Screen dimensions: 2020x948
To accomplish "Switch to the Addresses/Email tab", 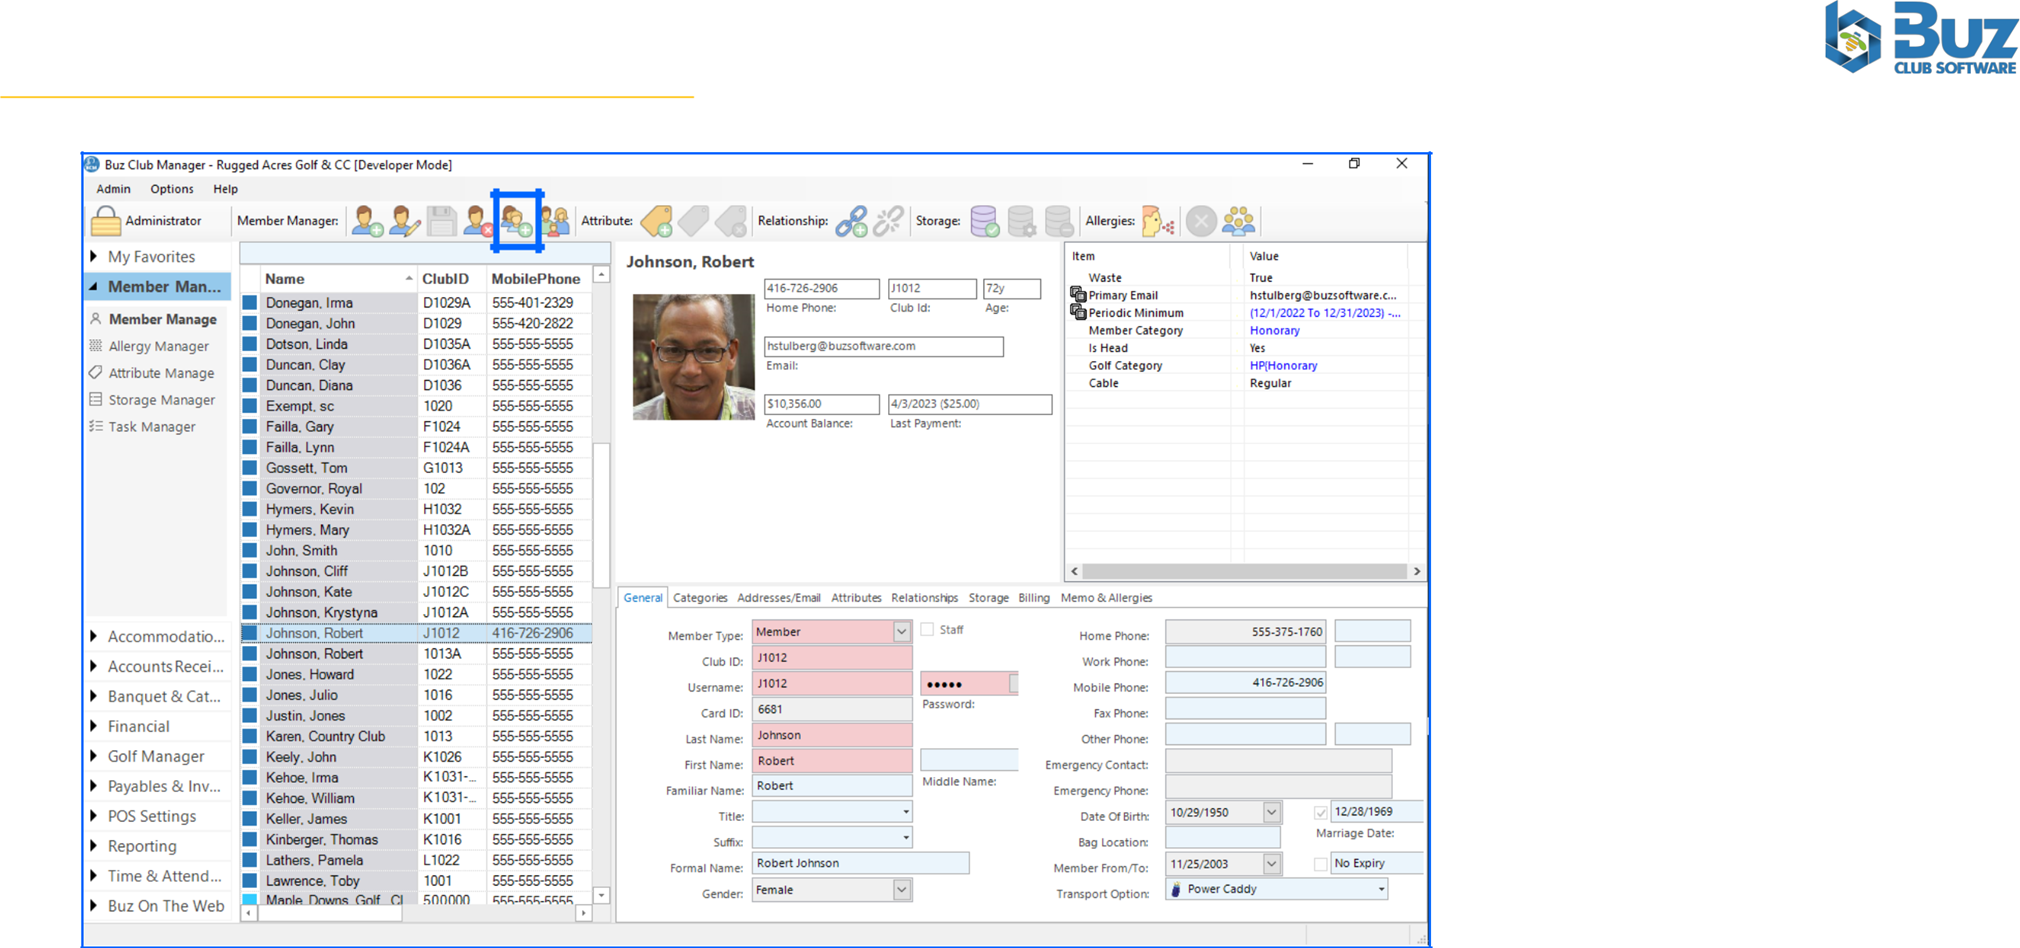I will (x=778, y=598).
